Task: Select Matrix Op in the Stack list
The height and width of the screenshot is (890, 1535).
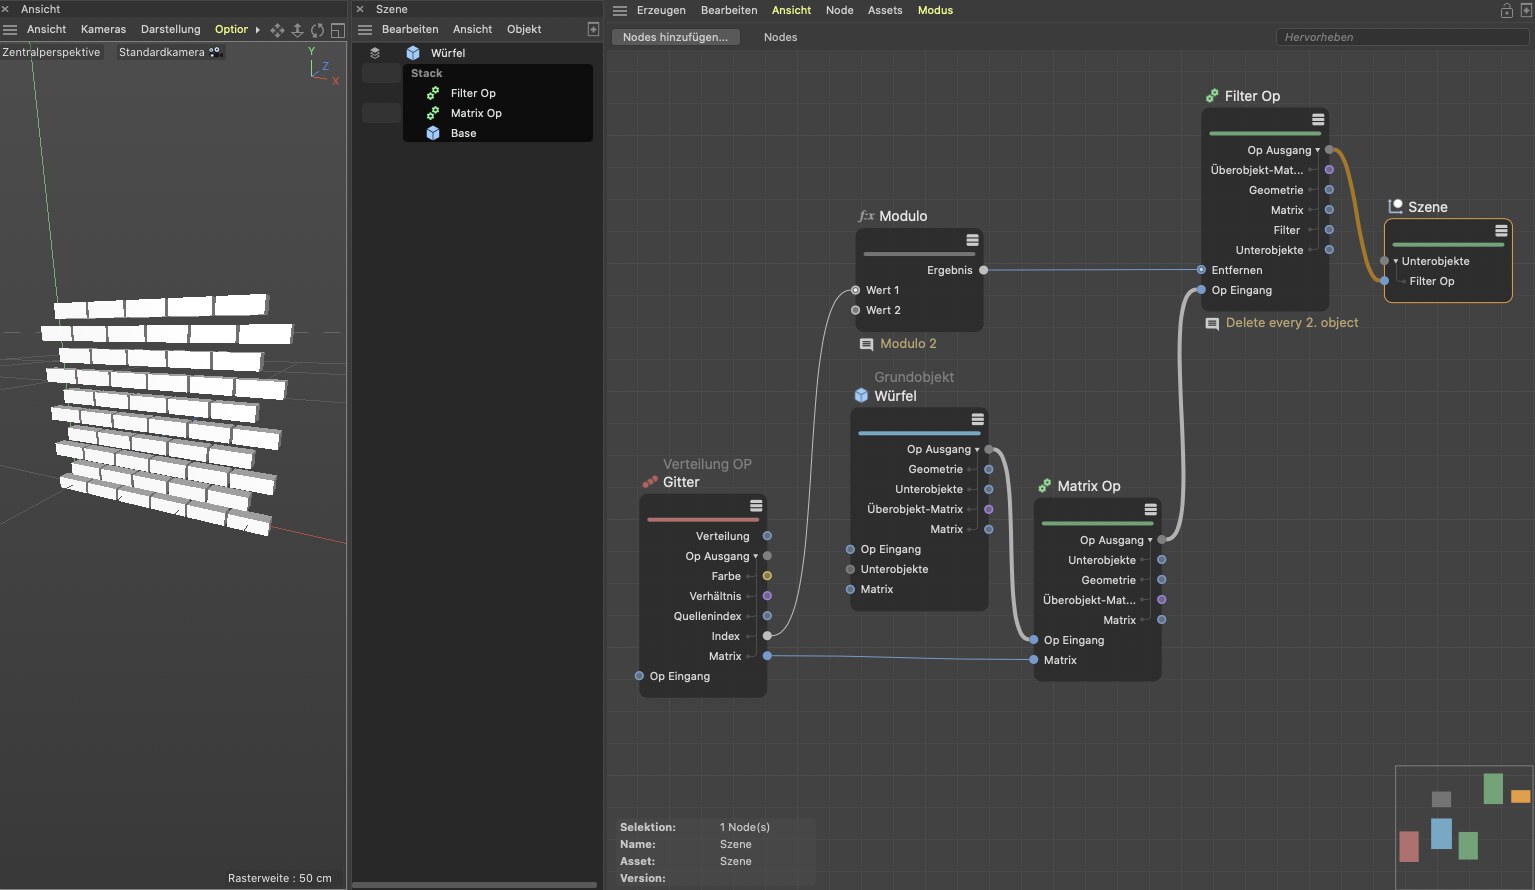Action: pos(476,113)
